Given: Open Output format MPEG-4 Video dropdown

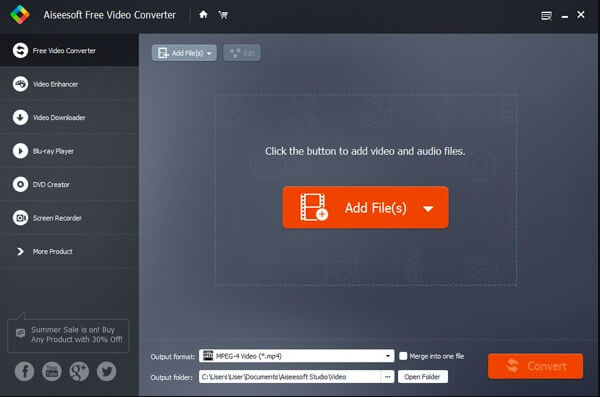Looking at the screenshot, I should pos(297,356).
